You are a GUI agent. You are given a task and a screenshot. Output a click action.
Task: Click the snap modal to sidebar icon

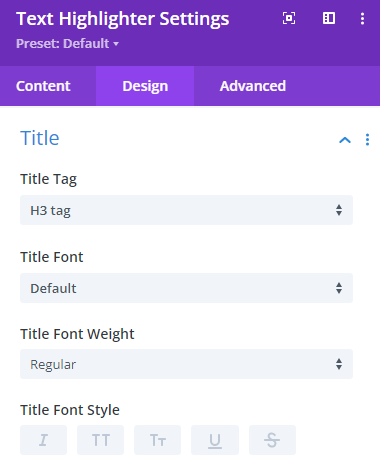329,18
